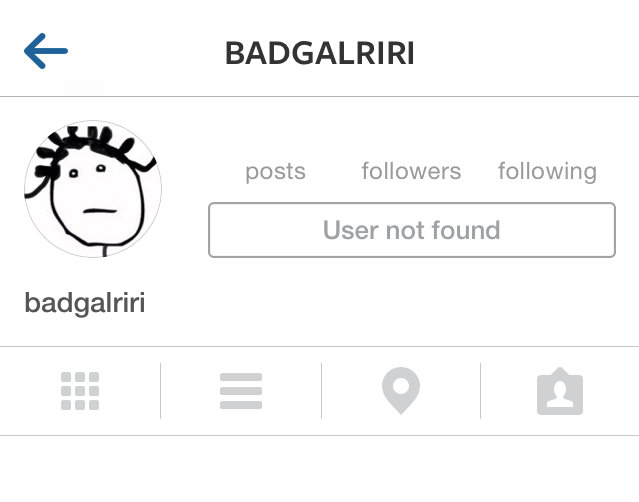
Task: Switch to the list view tab
Action: click(x=241, y=391)
